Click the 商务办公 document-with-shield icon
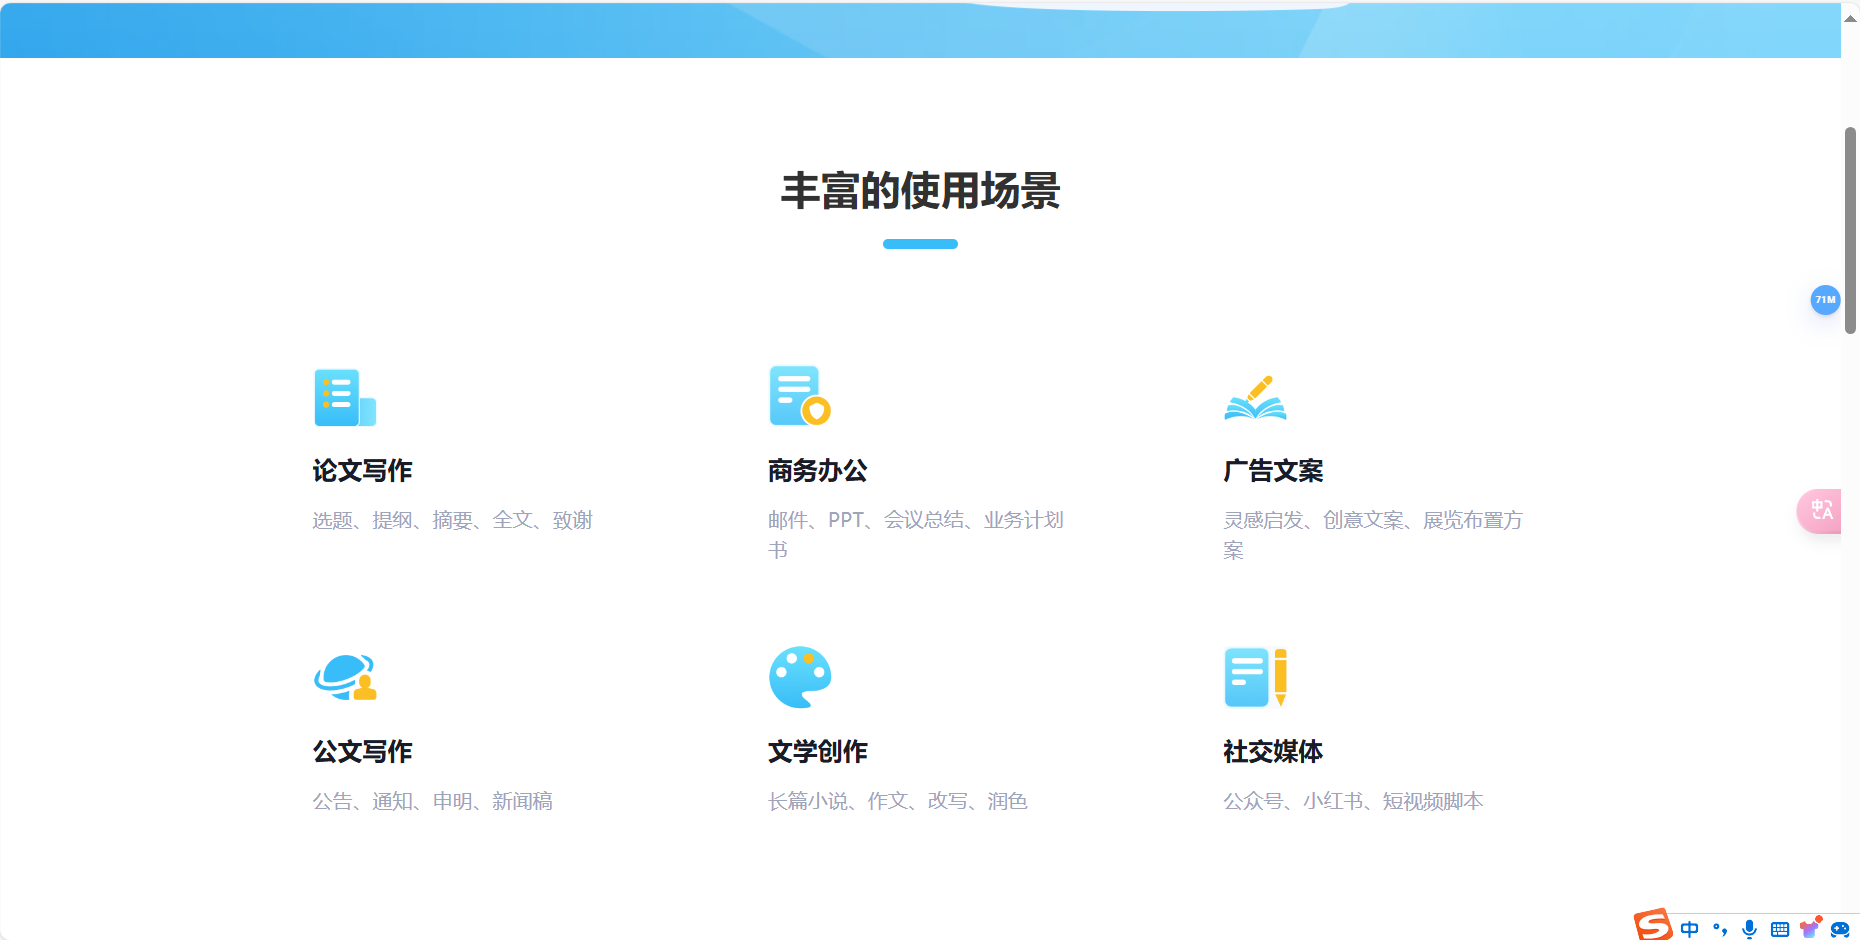This screenshot has height=940, width=1860. (799, 396)
